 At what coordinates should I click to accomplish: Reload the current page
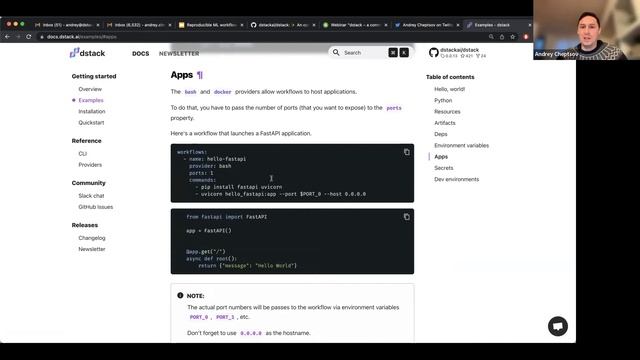tap(29, 37)
